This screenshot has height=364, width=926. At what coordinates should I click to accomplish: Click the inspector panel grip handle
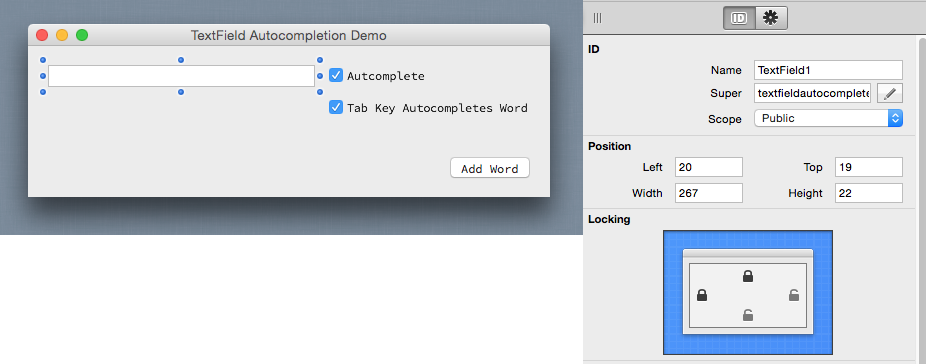(598, 18)
